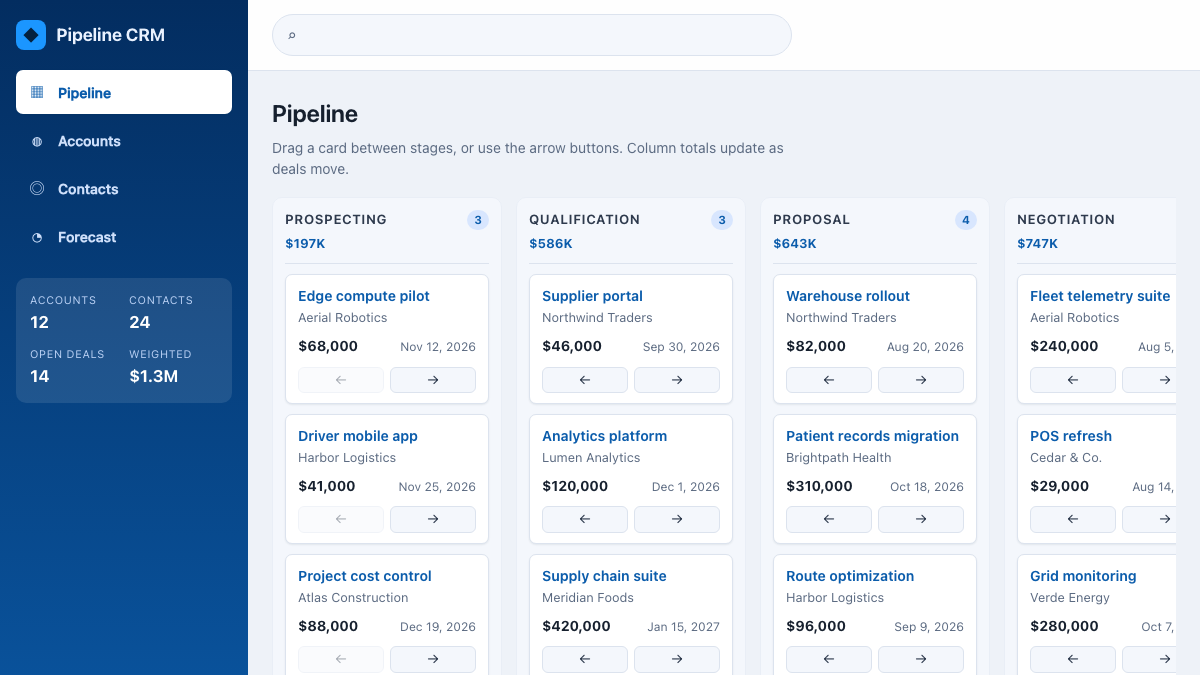Move Route optimization back with left arrow

point(829,660)
